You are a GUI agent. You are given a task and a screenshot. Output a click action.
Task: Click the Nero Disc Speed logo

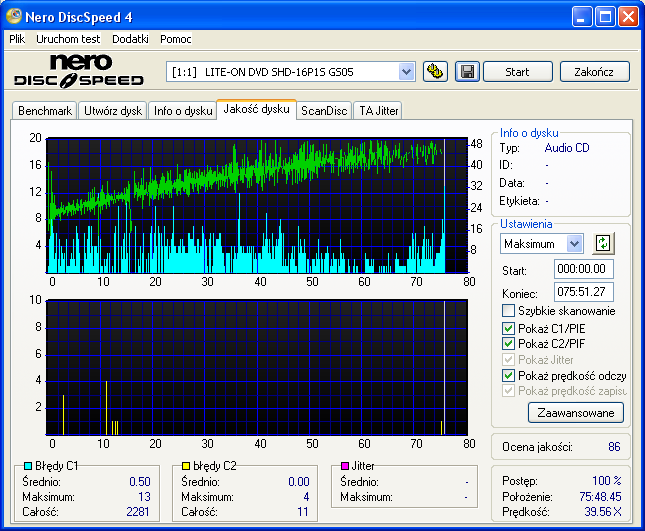79,71
